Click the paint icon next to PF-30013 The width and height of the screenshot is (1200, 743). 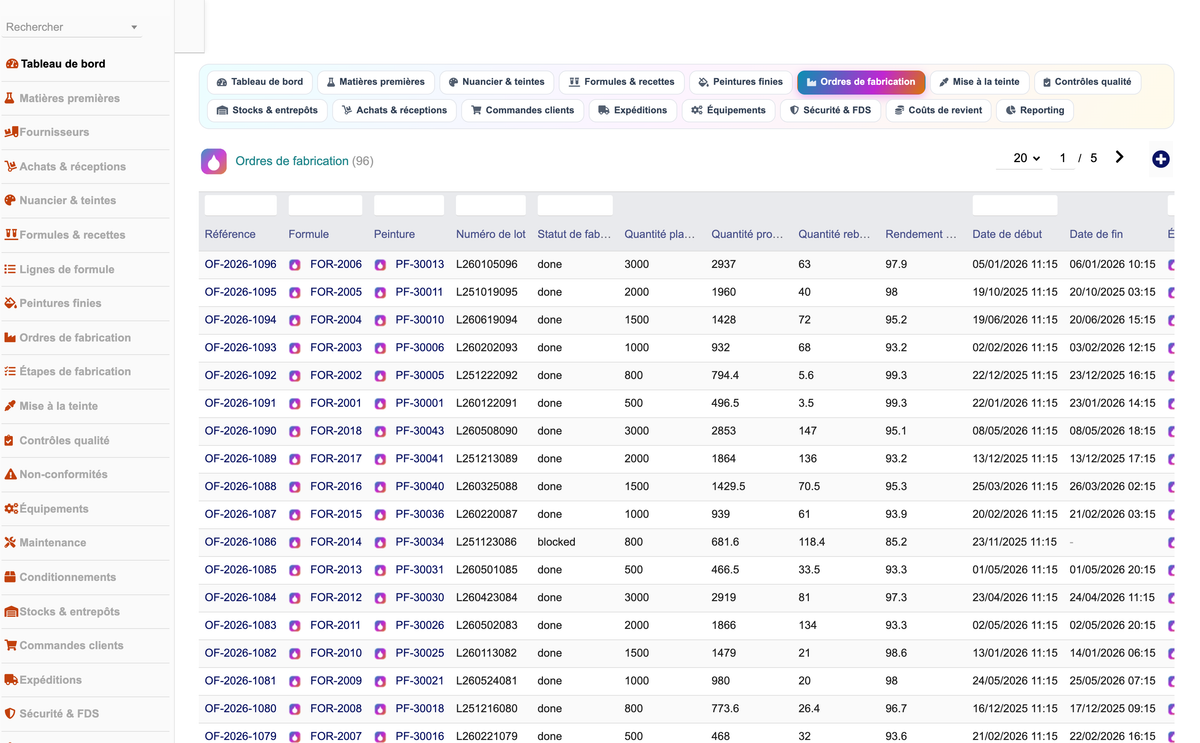click(x=380, y=265)
